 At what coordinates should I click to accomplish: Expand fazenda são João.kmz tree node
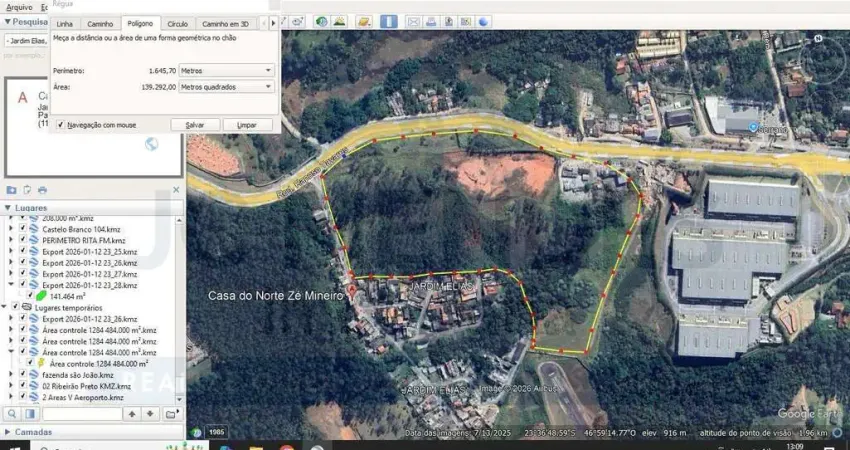click(x=11, y=375)
